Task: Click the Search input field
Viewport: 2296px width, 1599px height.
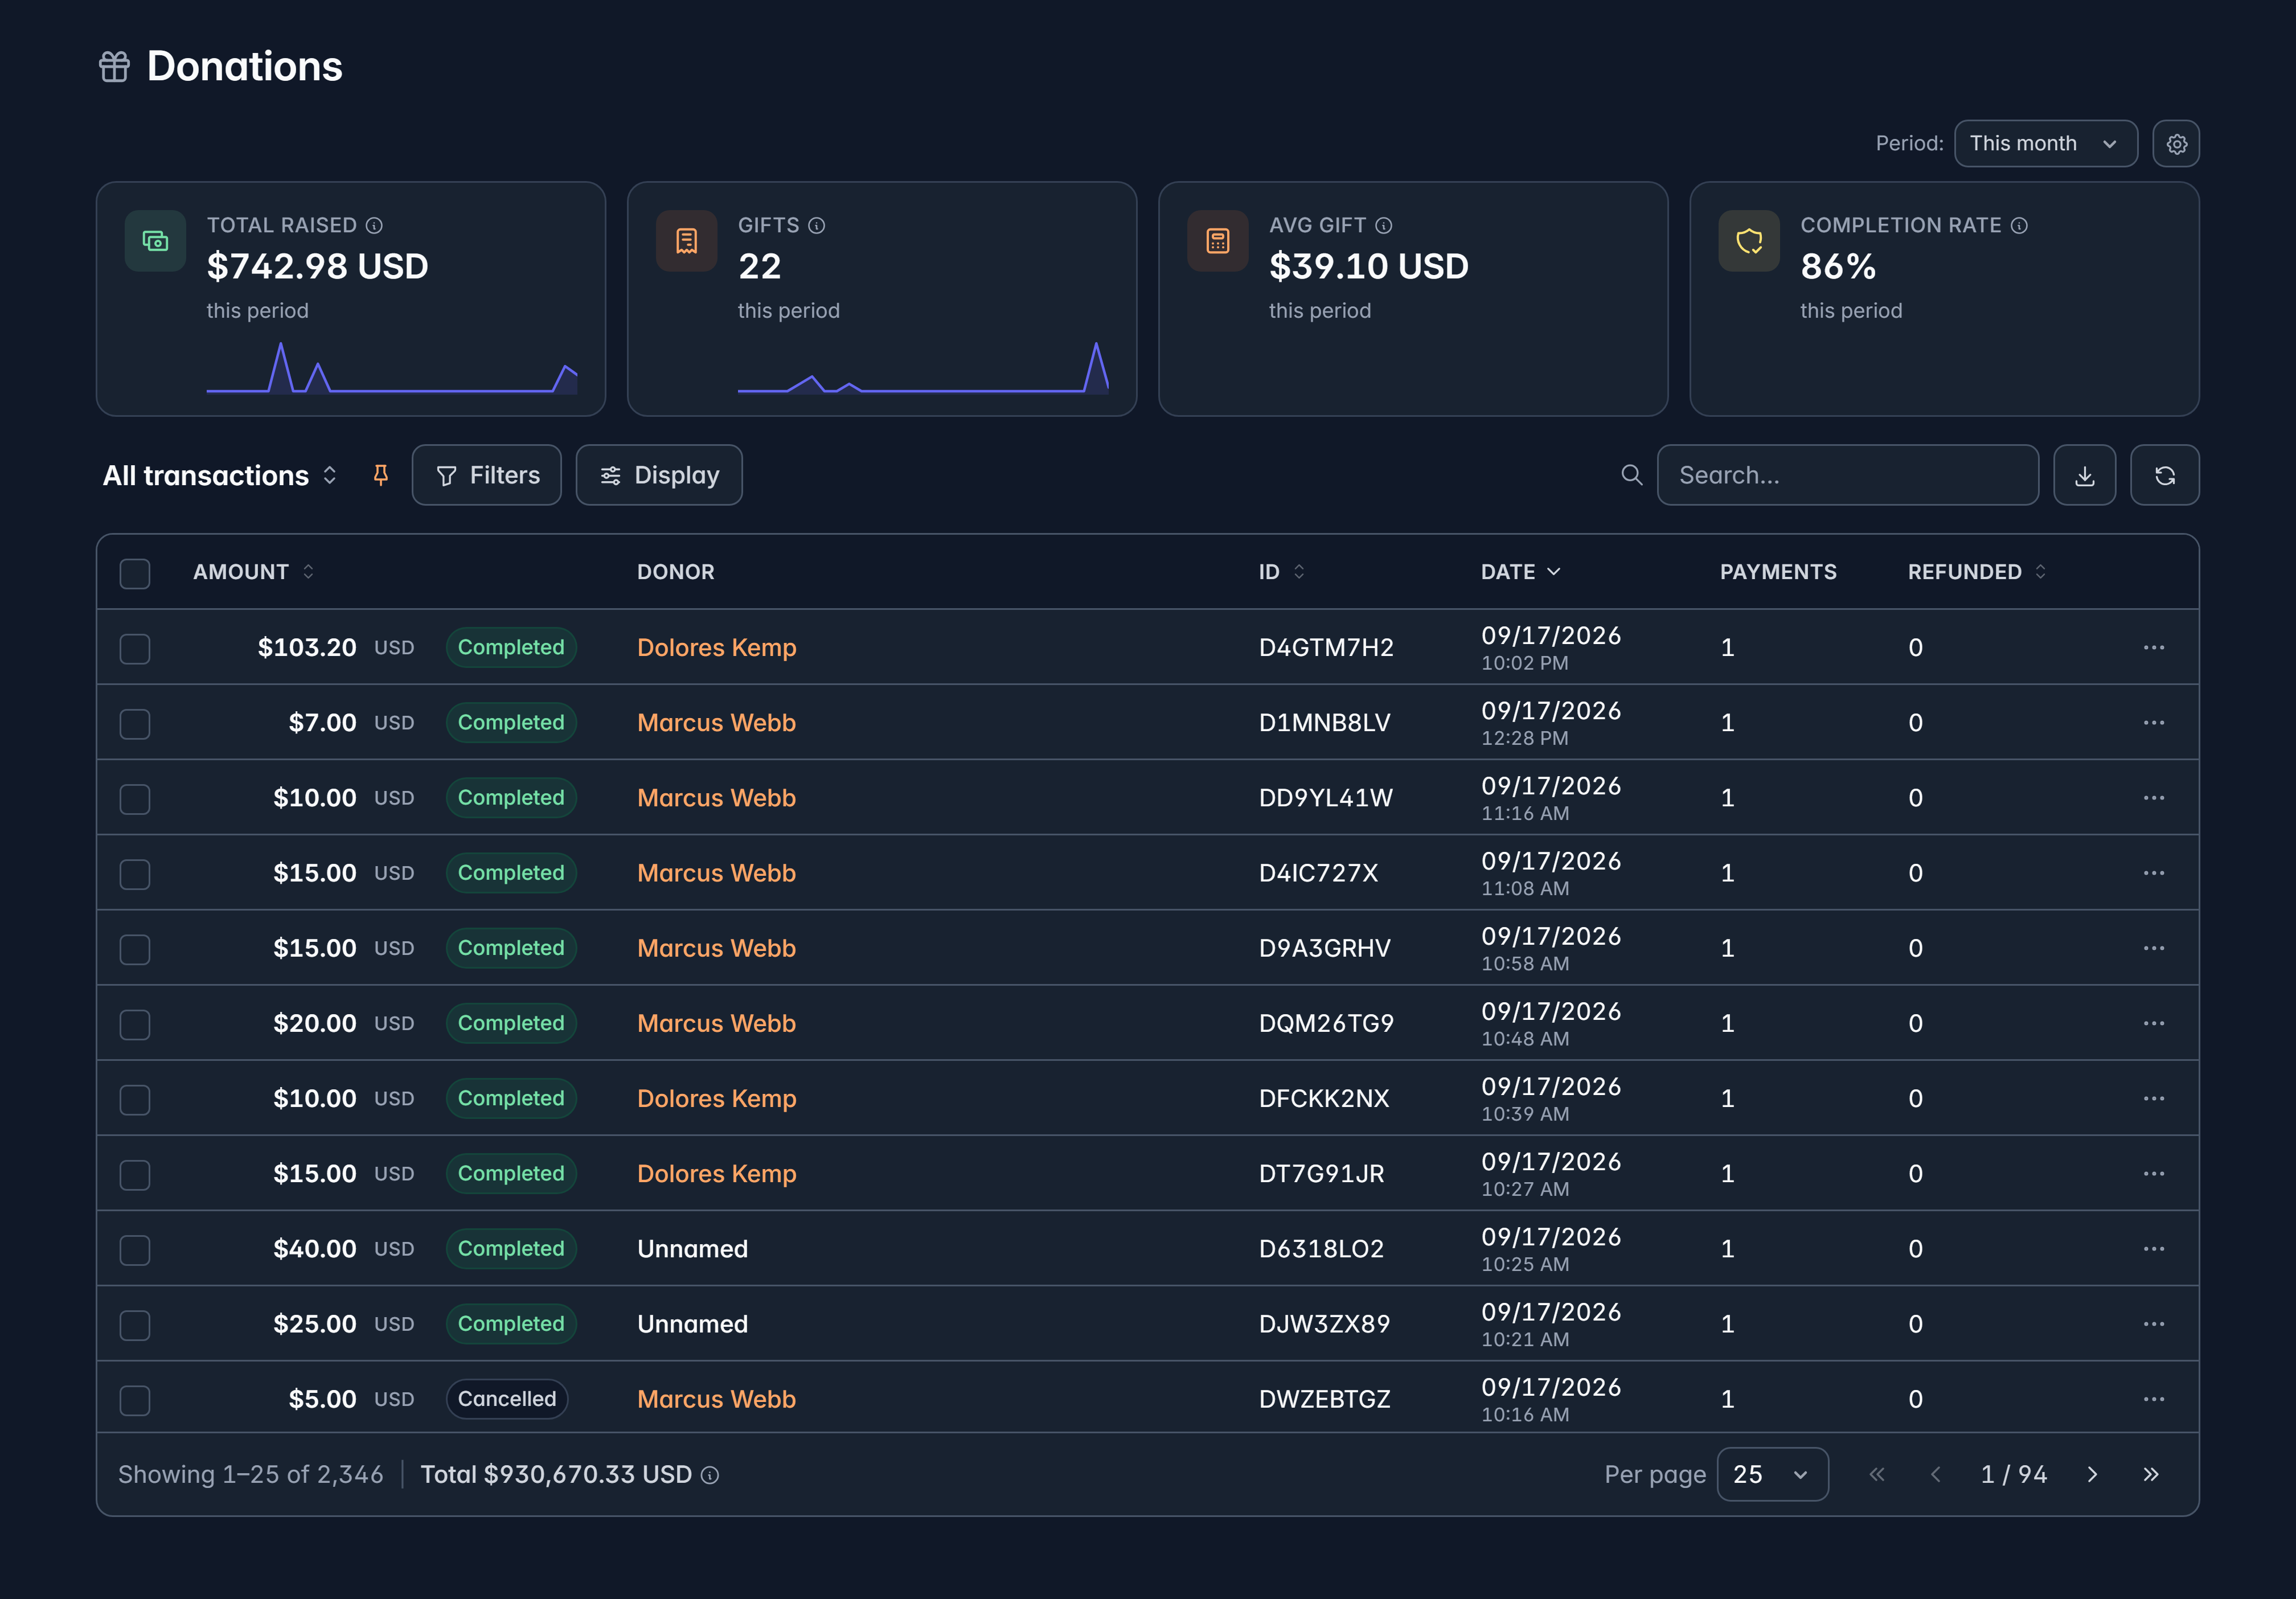Action: tap(1847, 475)
